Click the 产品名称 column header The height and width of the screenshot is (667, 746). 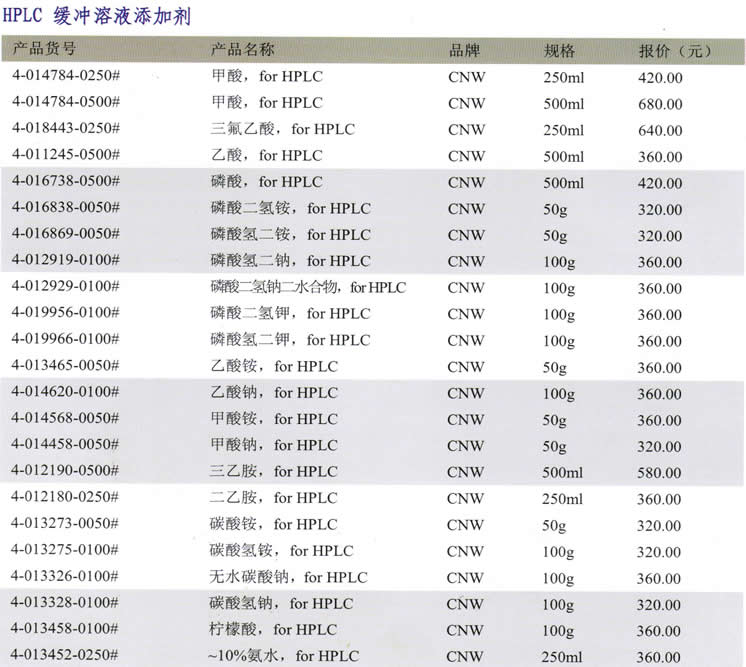(242, 49)
